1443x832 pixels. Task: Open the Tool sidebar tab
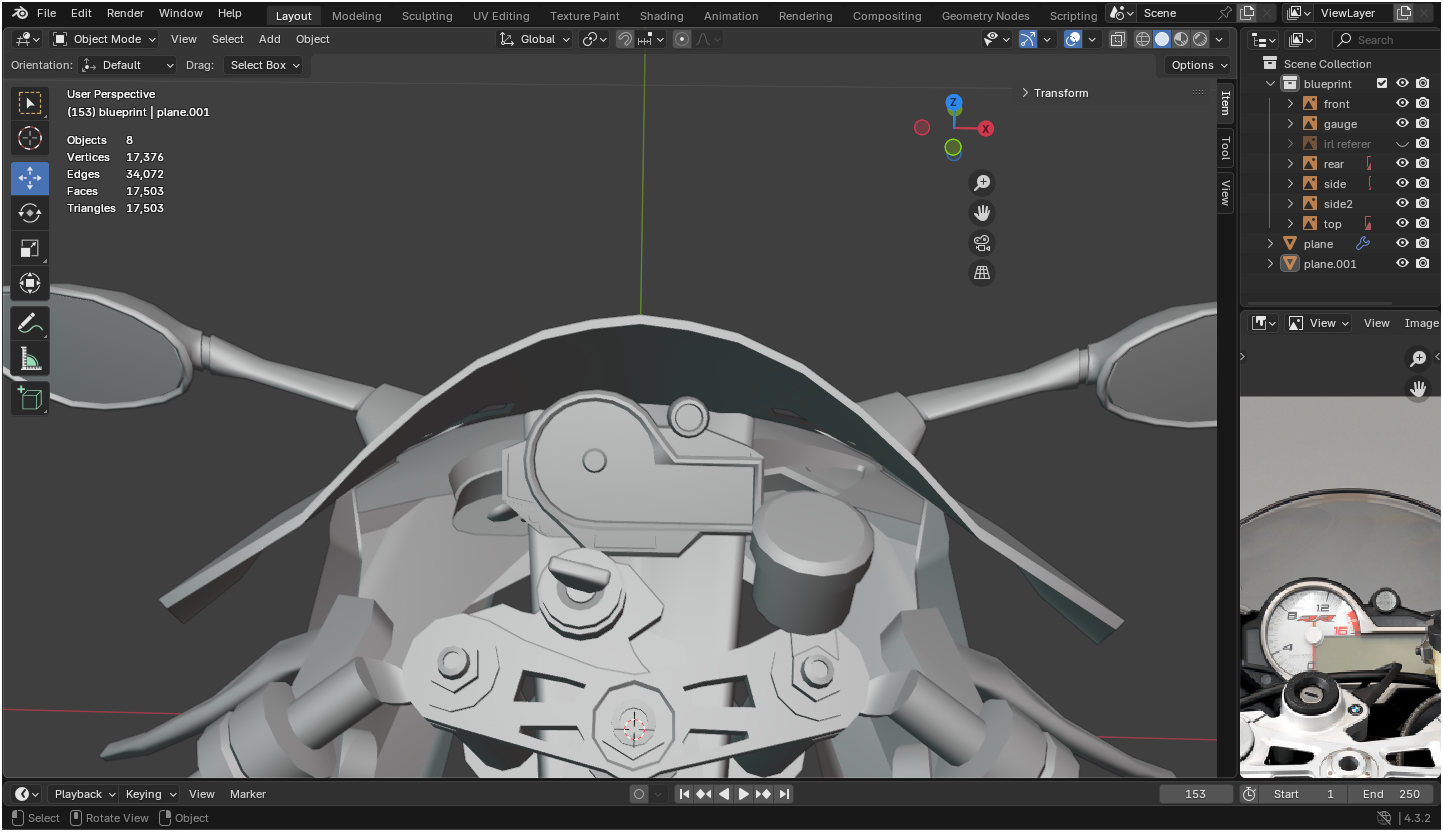click(x=1225, y=149)
